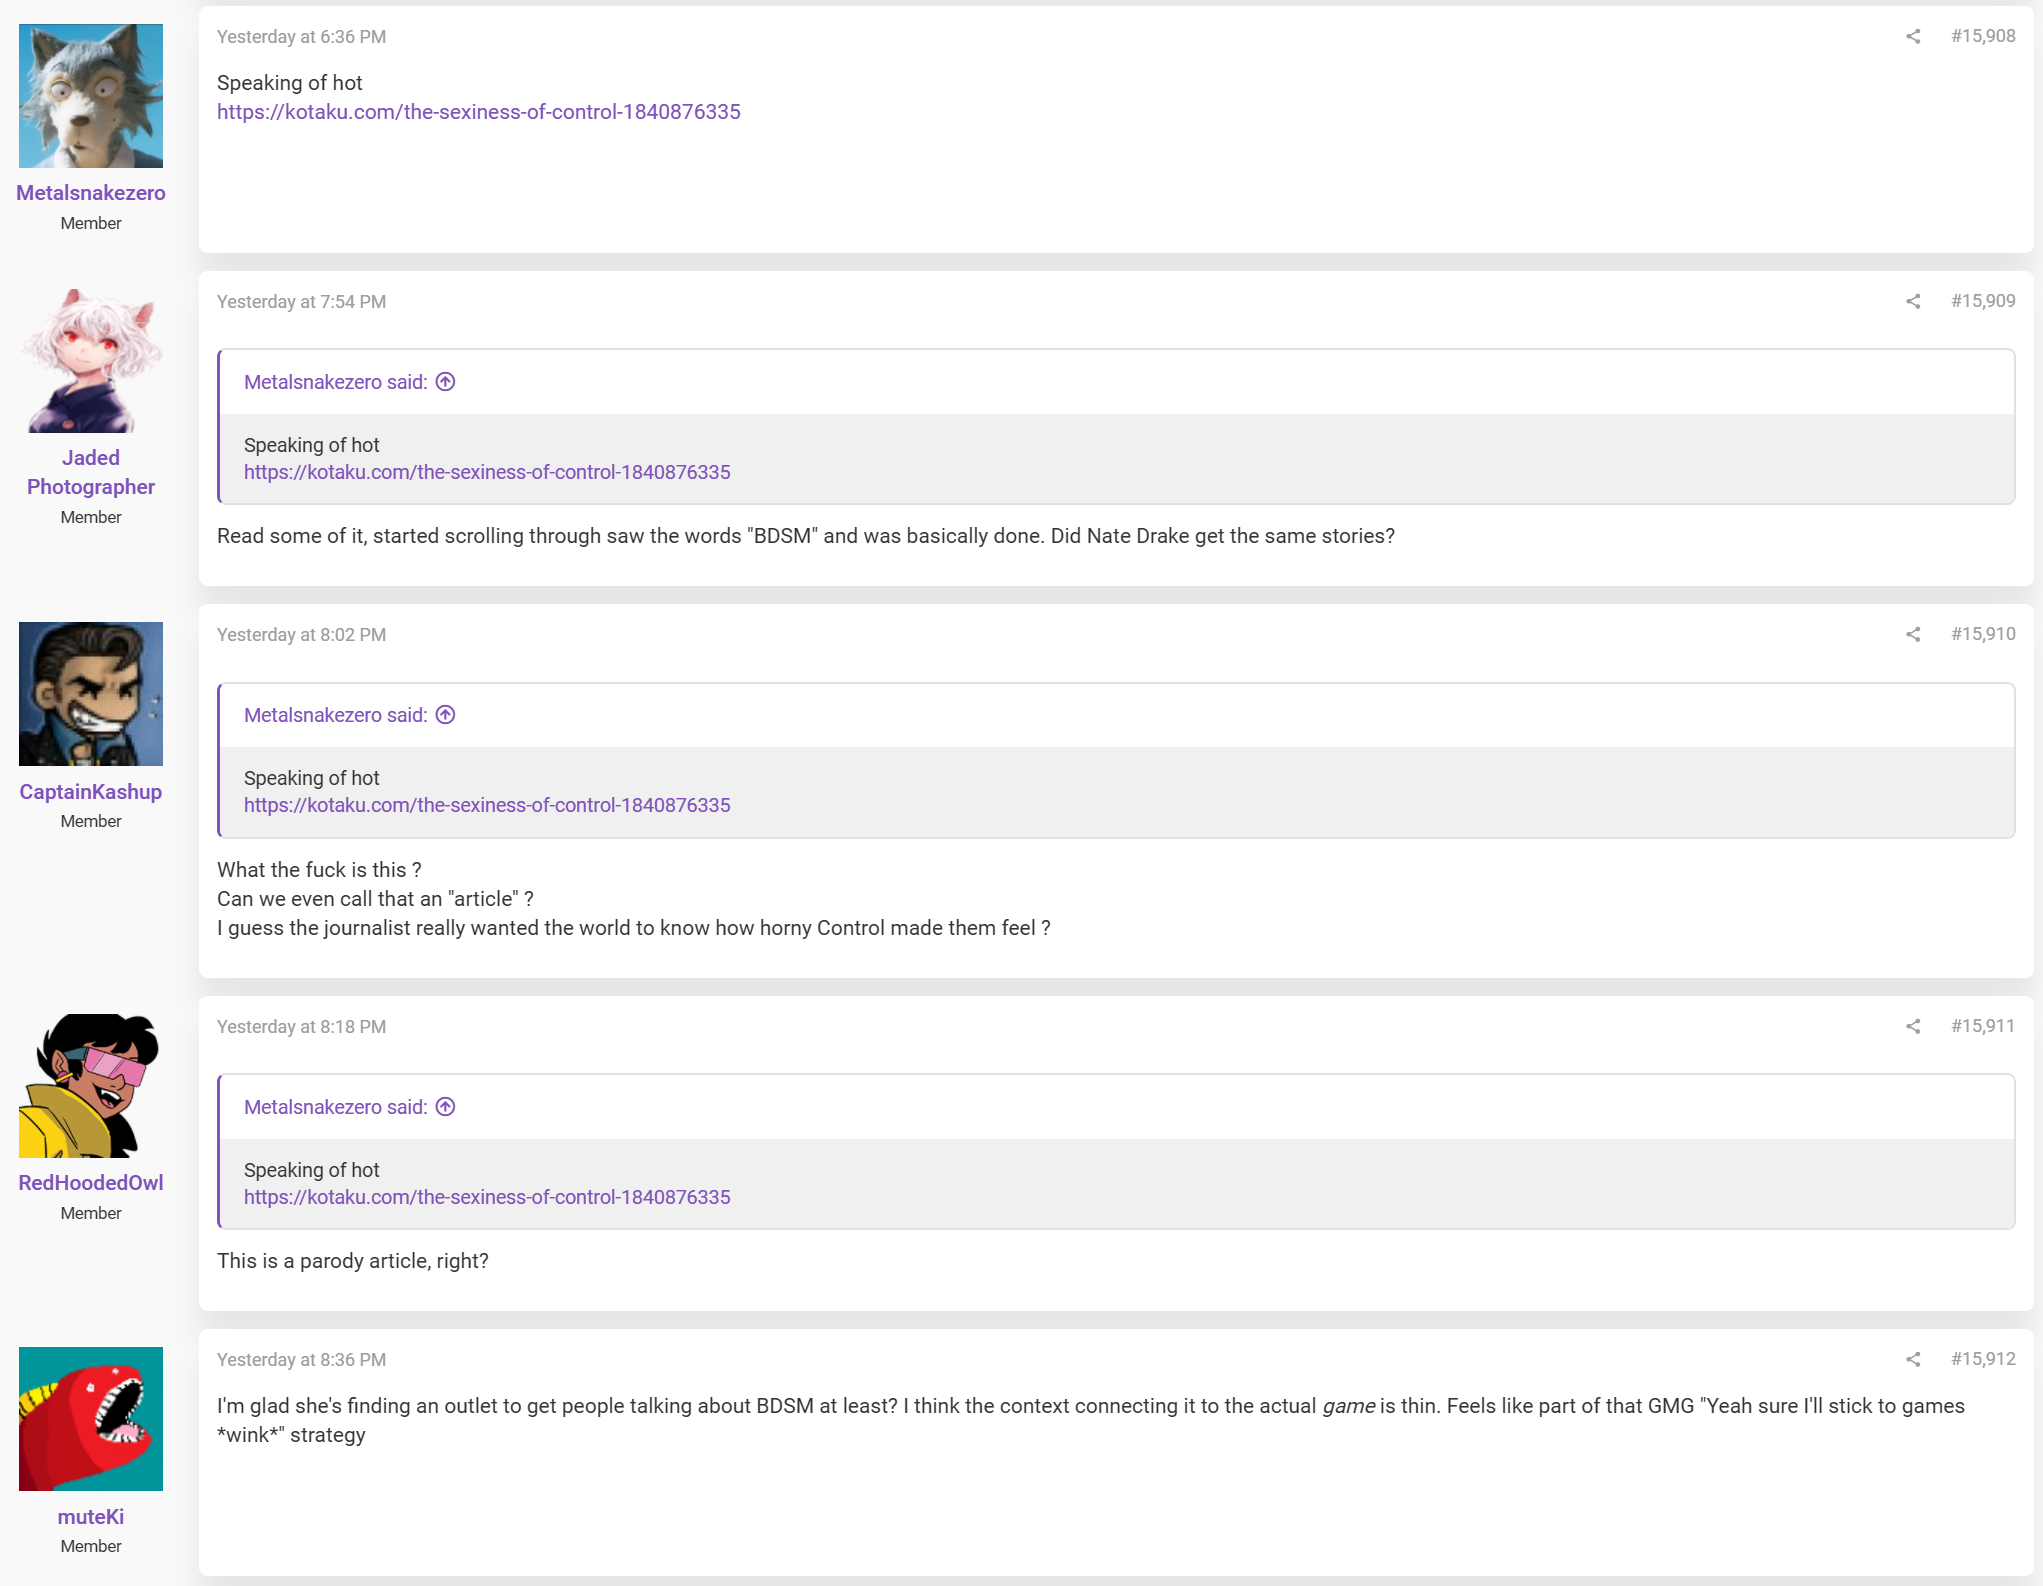Click share icon on post #15,908
Image resolution: width=2043 pixels, height=1586 pixels.
(1913, 37)
